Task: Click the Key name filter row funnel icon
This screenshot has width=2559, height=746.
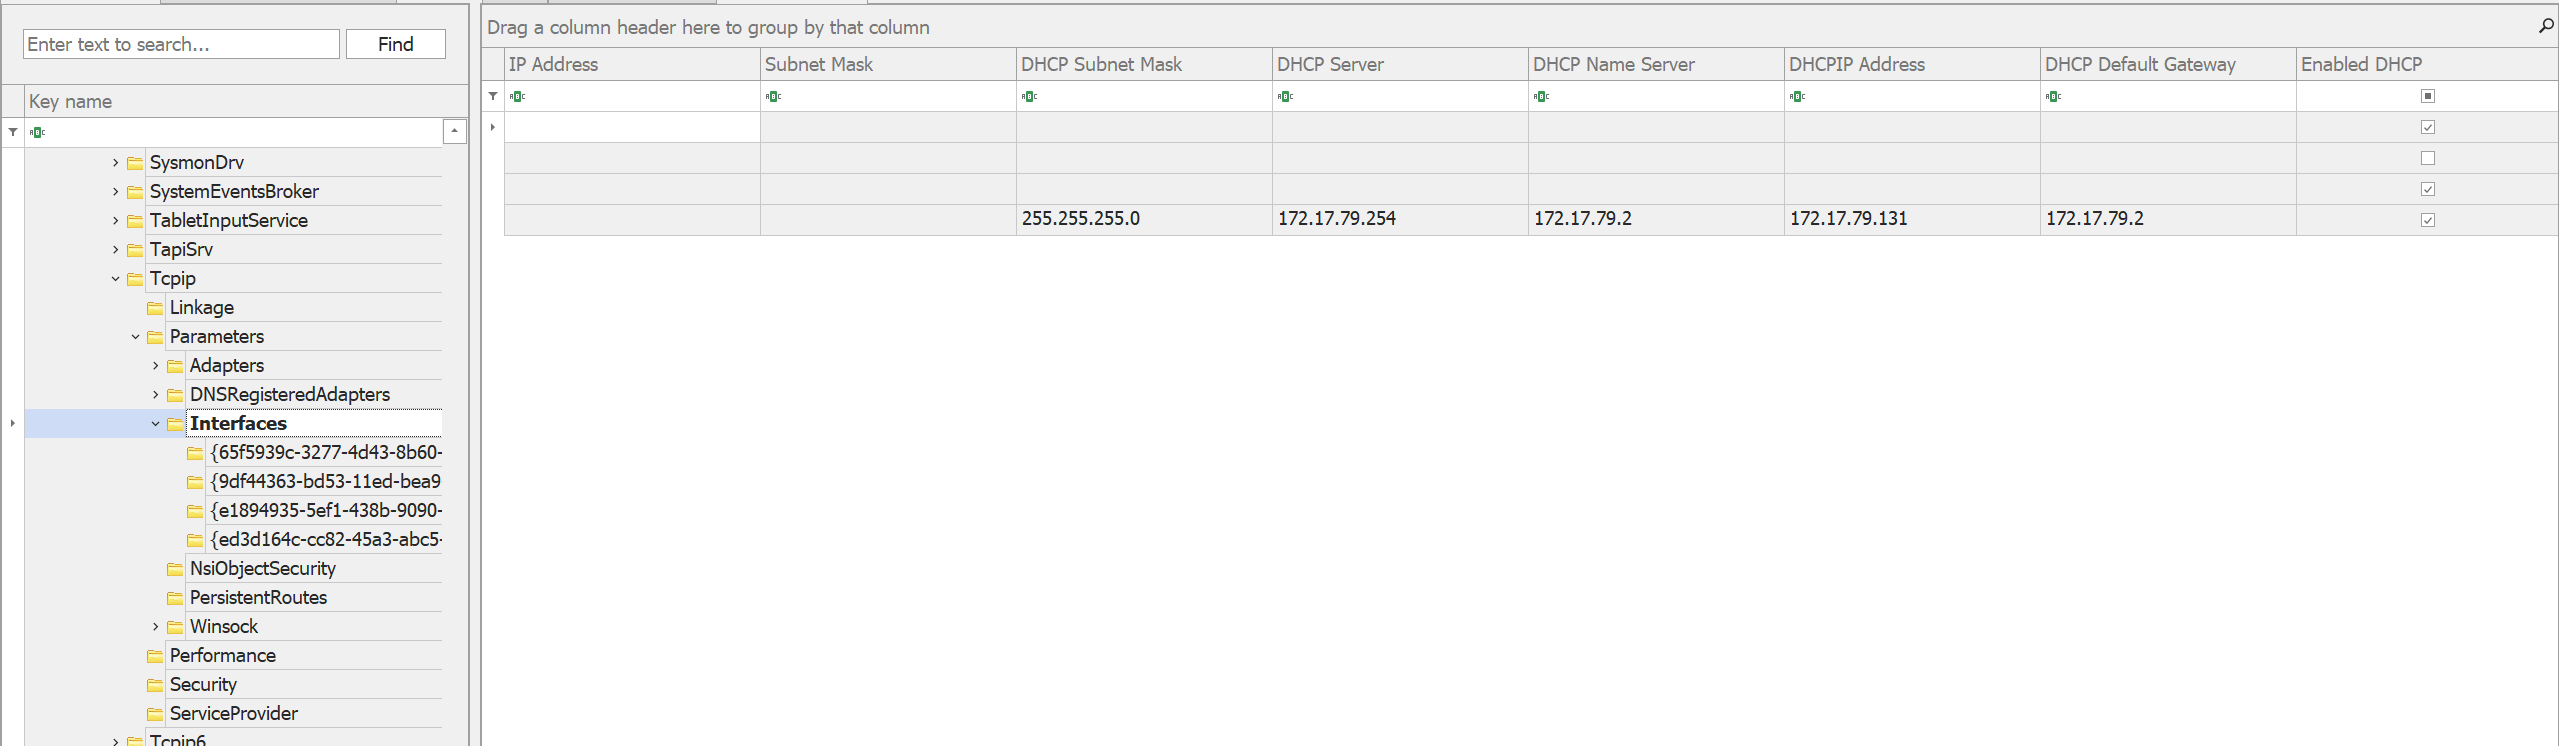Action: 13,132
